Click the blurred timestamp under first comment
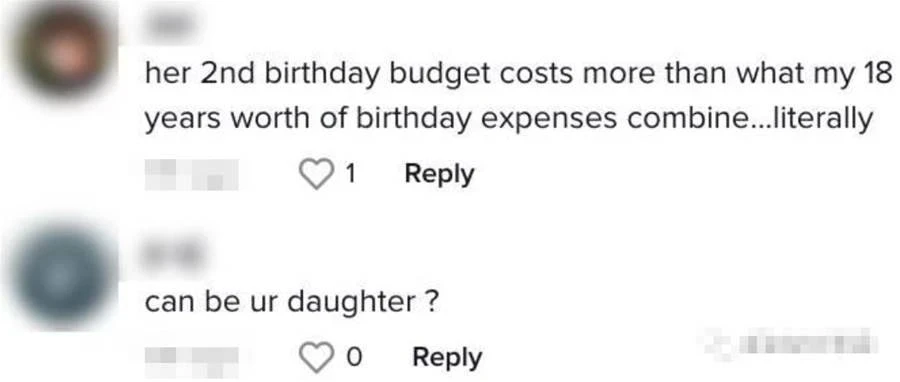This screenshot has width=900, height=382. (x=191, y=174)
